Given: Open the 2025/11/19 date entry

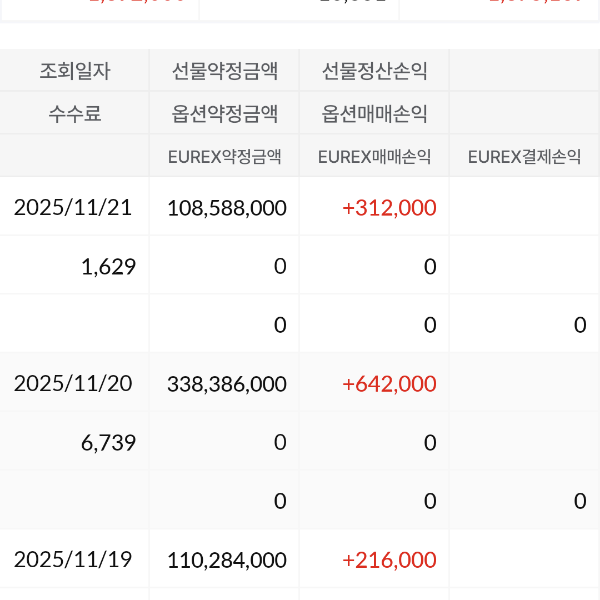Looking at the screenshot, I should coord(73,560).
